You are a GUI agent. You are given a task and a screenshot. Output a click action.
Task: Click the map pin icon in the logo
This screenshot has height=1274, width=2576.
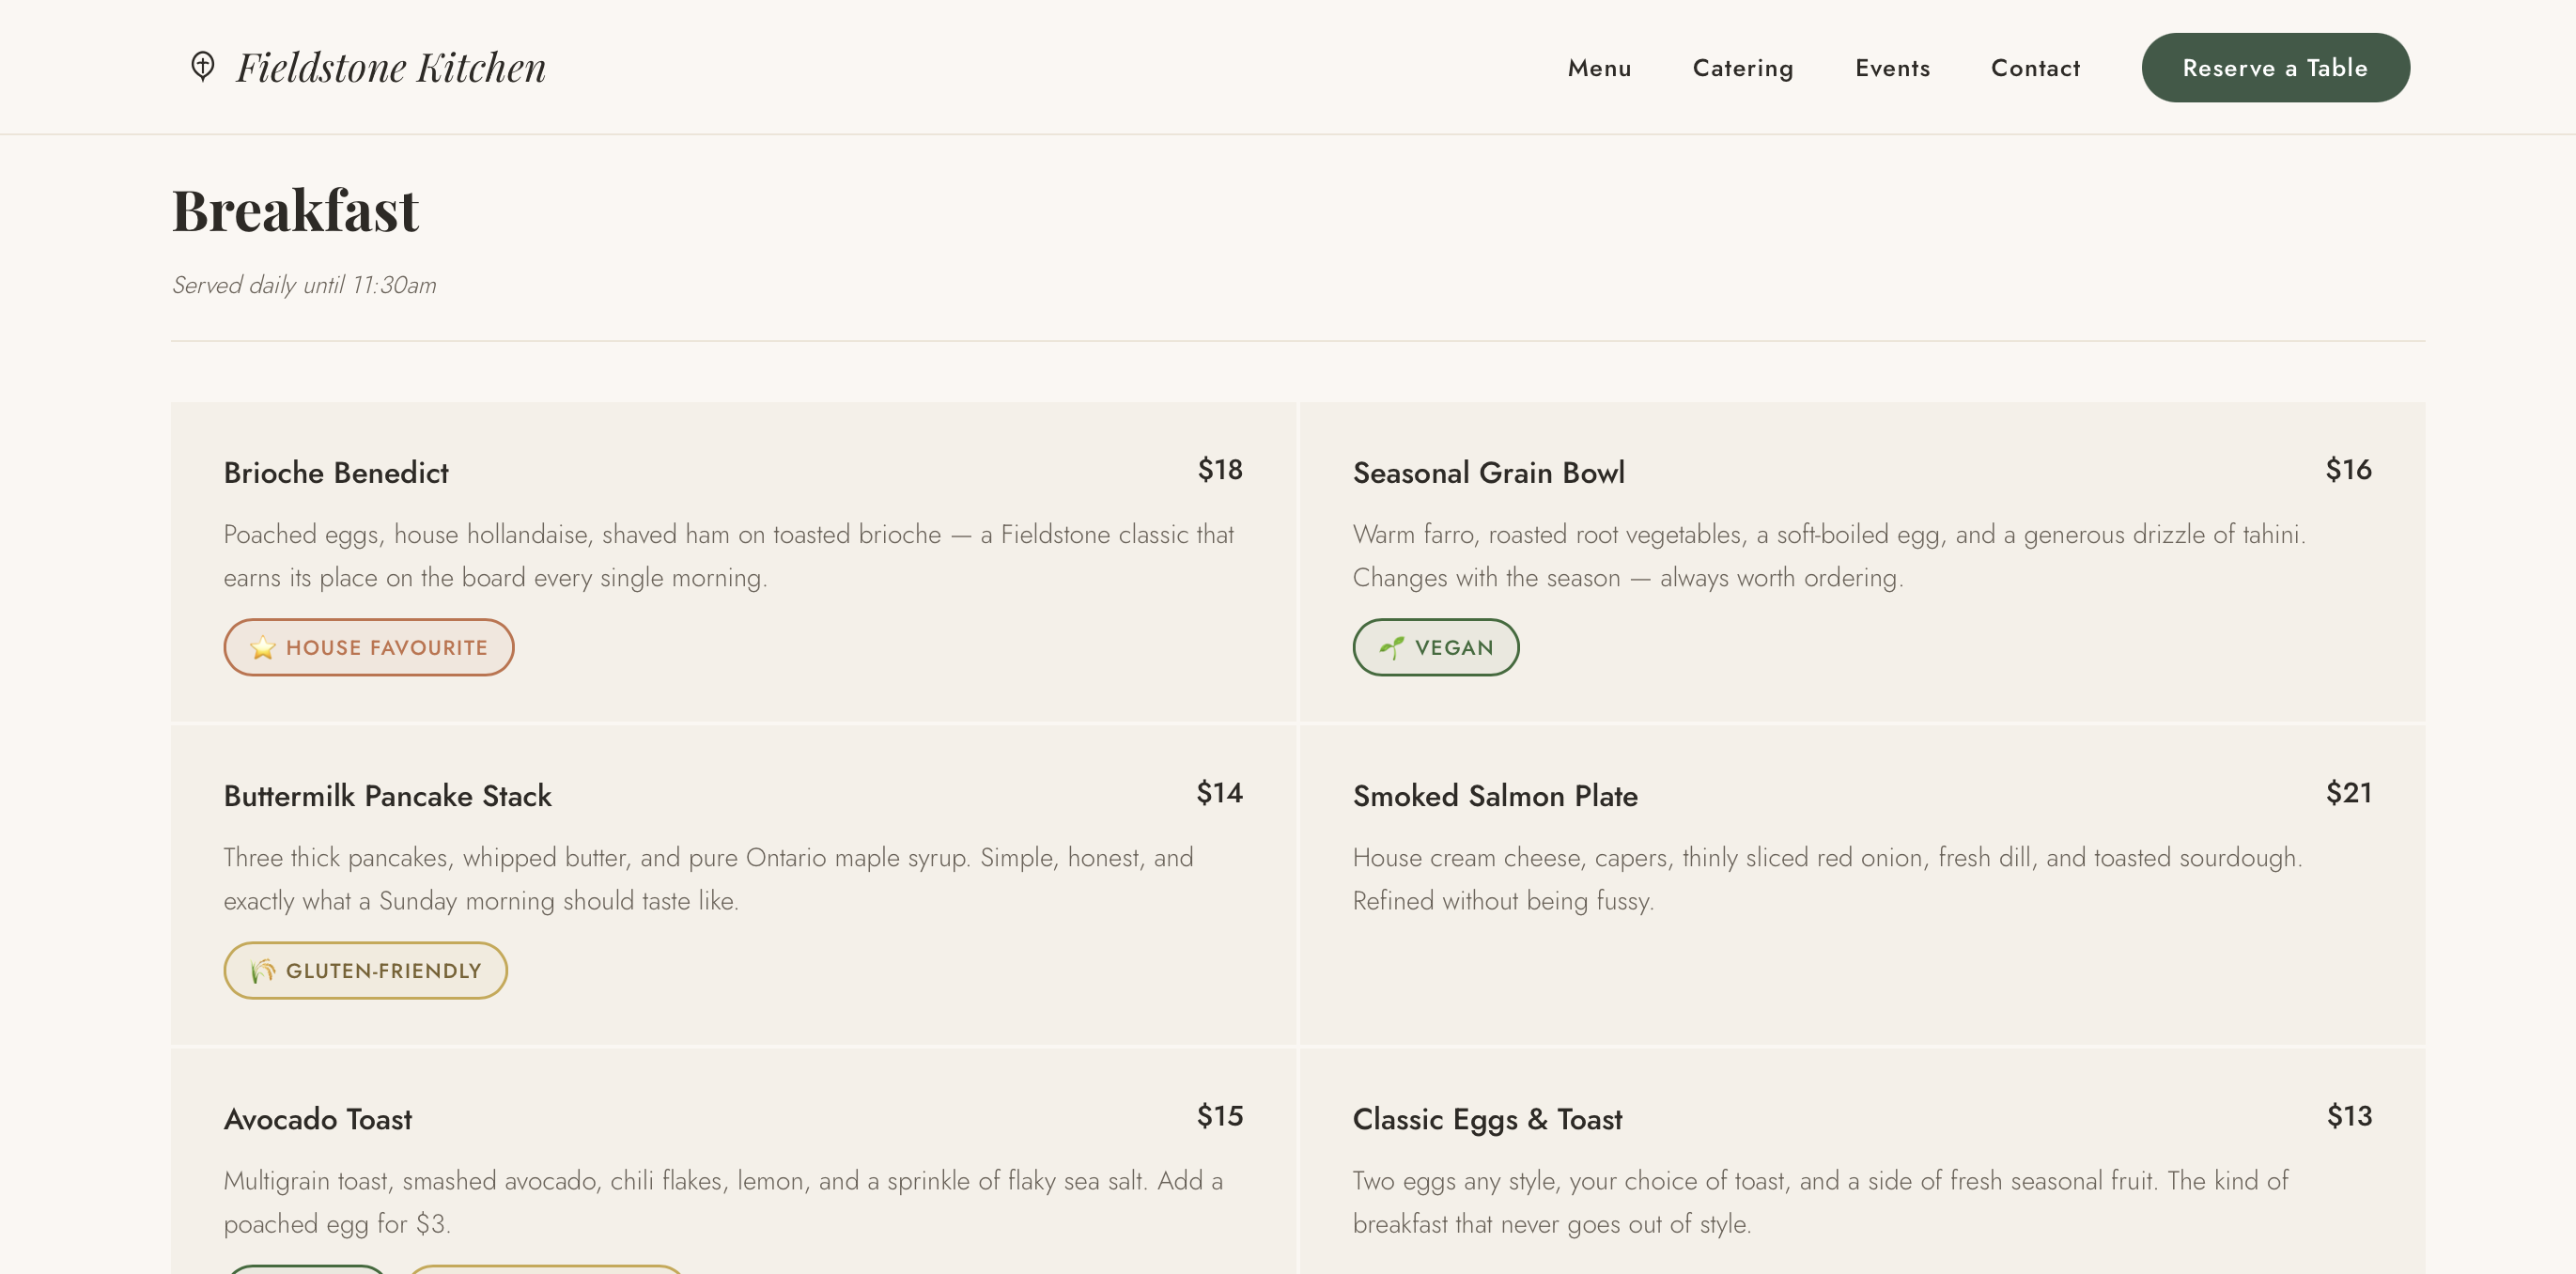[203, 66]
